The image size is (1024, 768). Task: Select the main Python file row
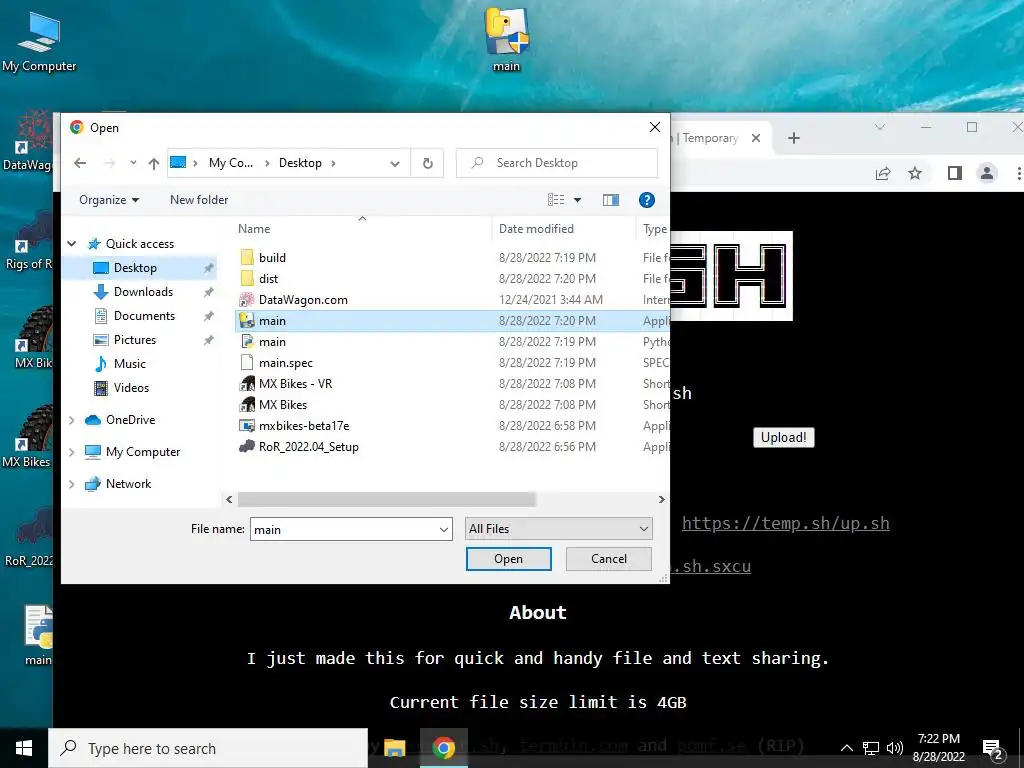452,342
